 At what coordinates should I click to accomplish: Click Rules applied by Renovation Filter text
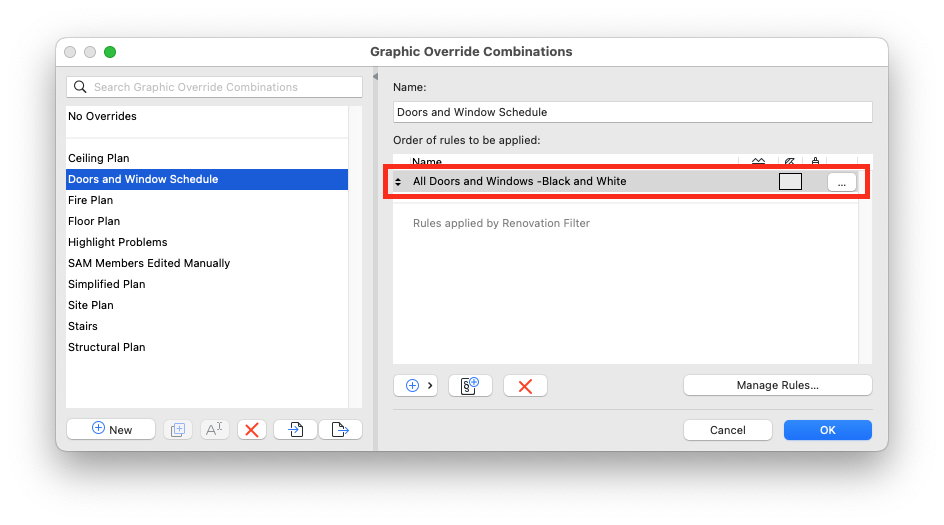point(501,223)
